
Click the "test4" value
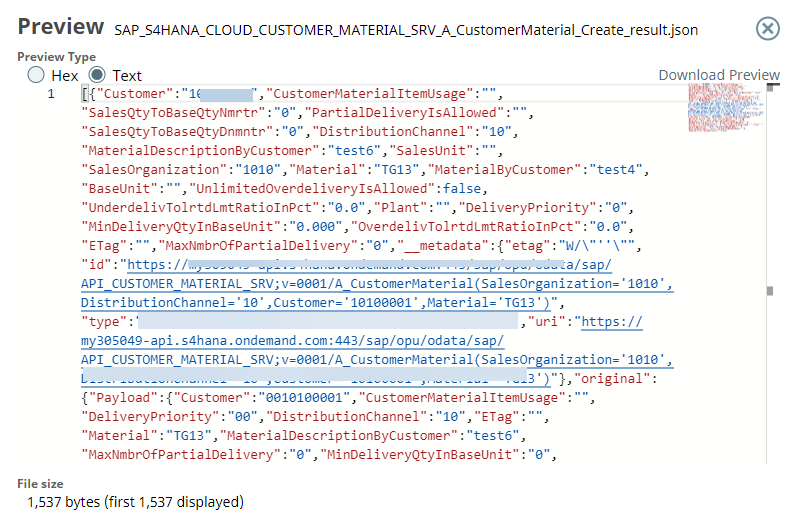(616, 169)
